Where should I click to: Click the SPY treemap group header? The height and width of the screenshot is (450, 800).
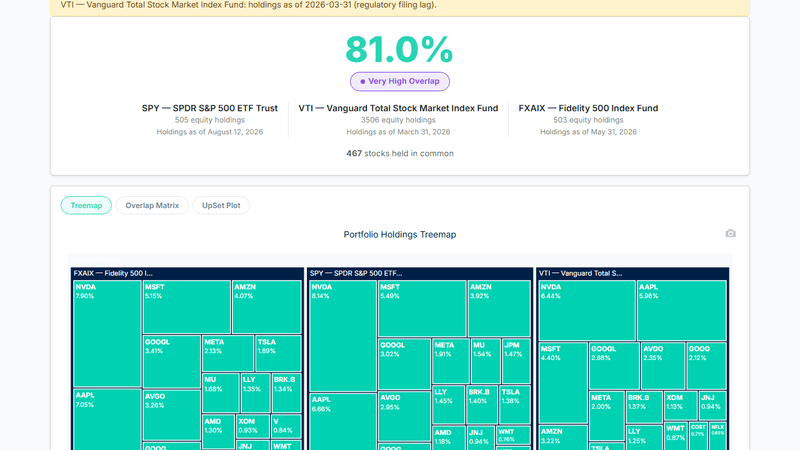point(421,273)
